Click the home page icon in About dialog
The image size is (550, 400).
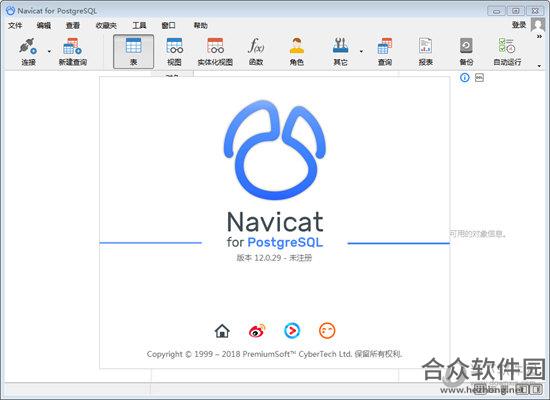tap(222, 331)
